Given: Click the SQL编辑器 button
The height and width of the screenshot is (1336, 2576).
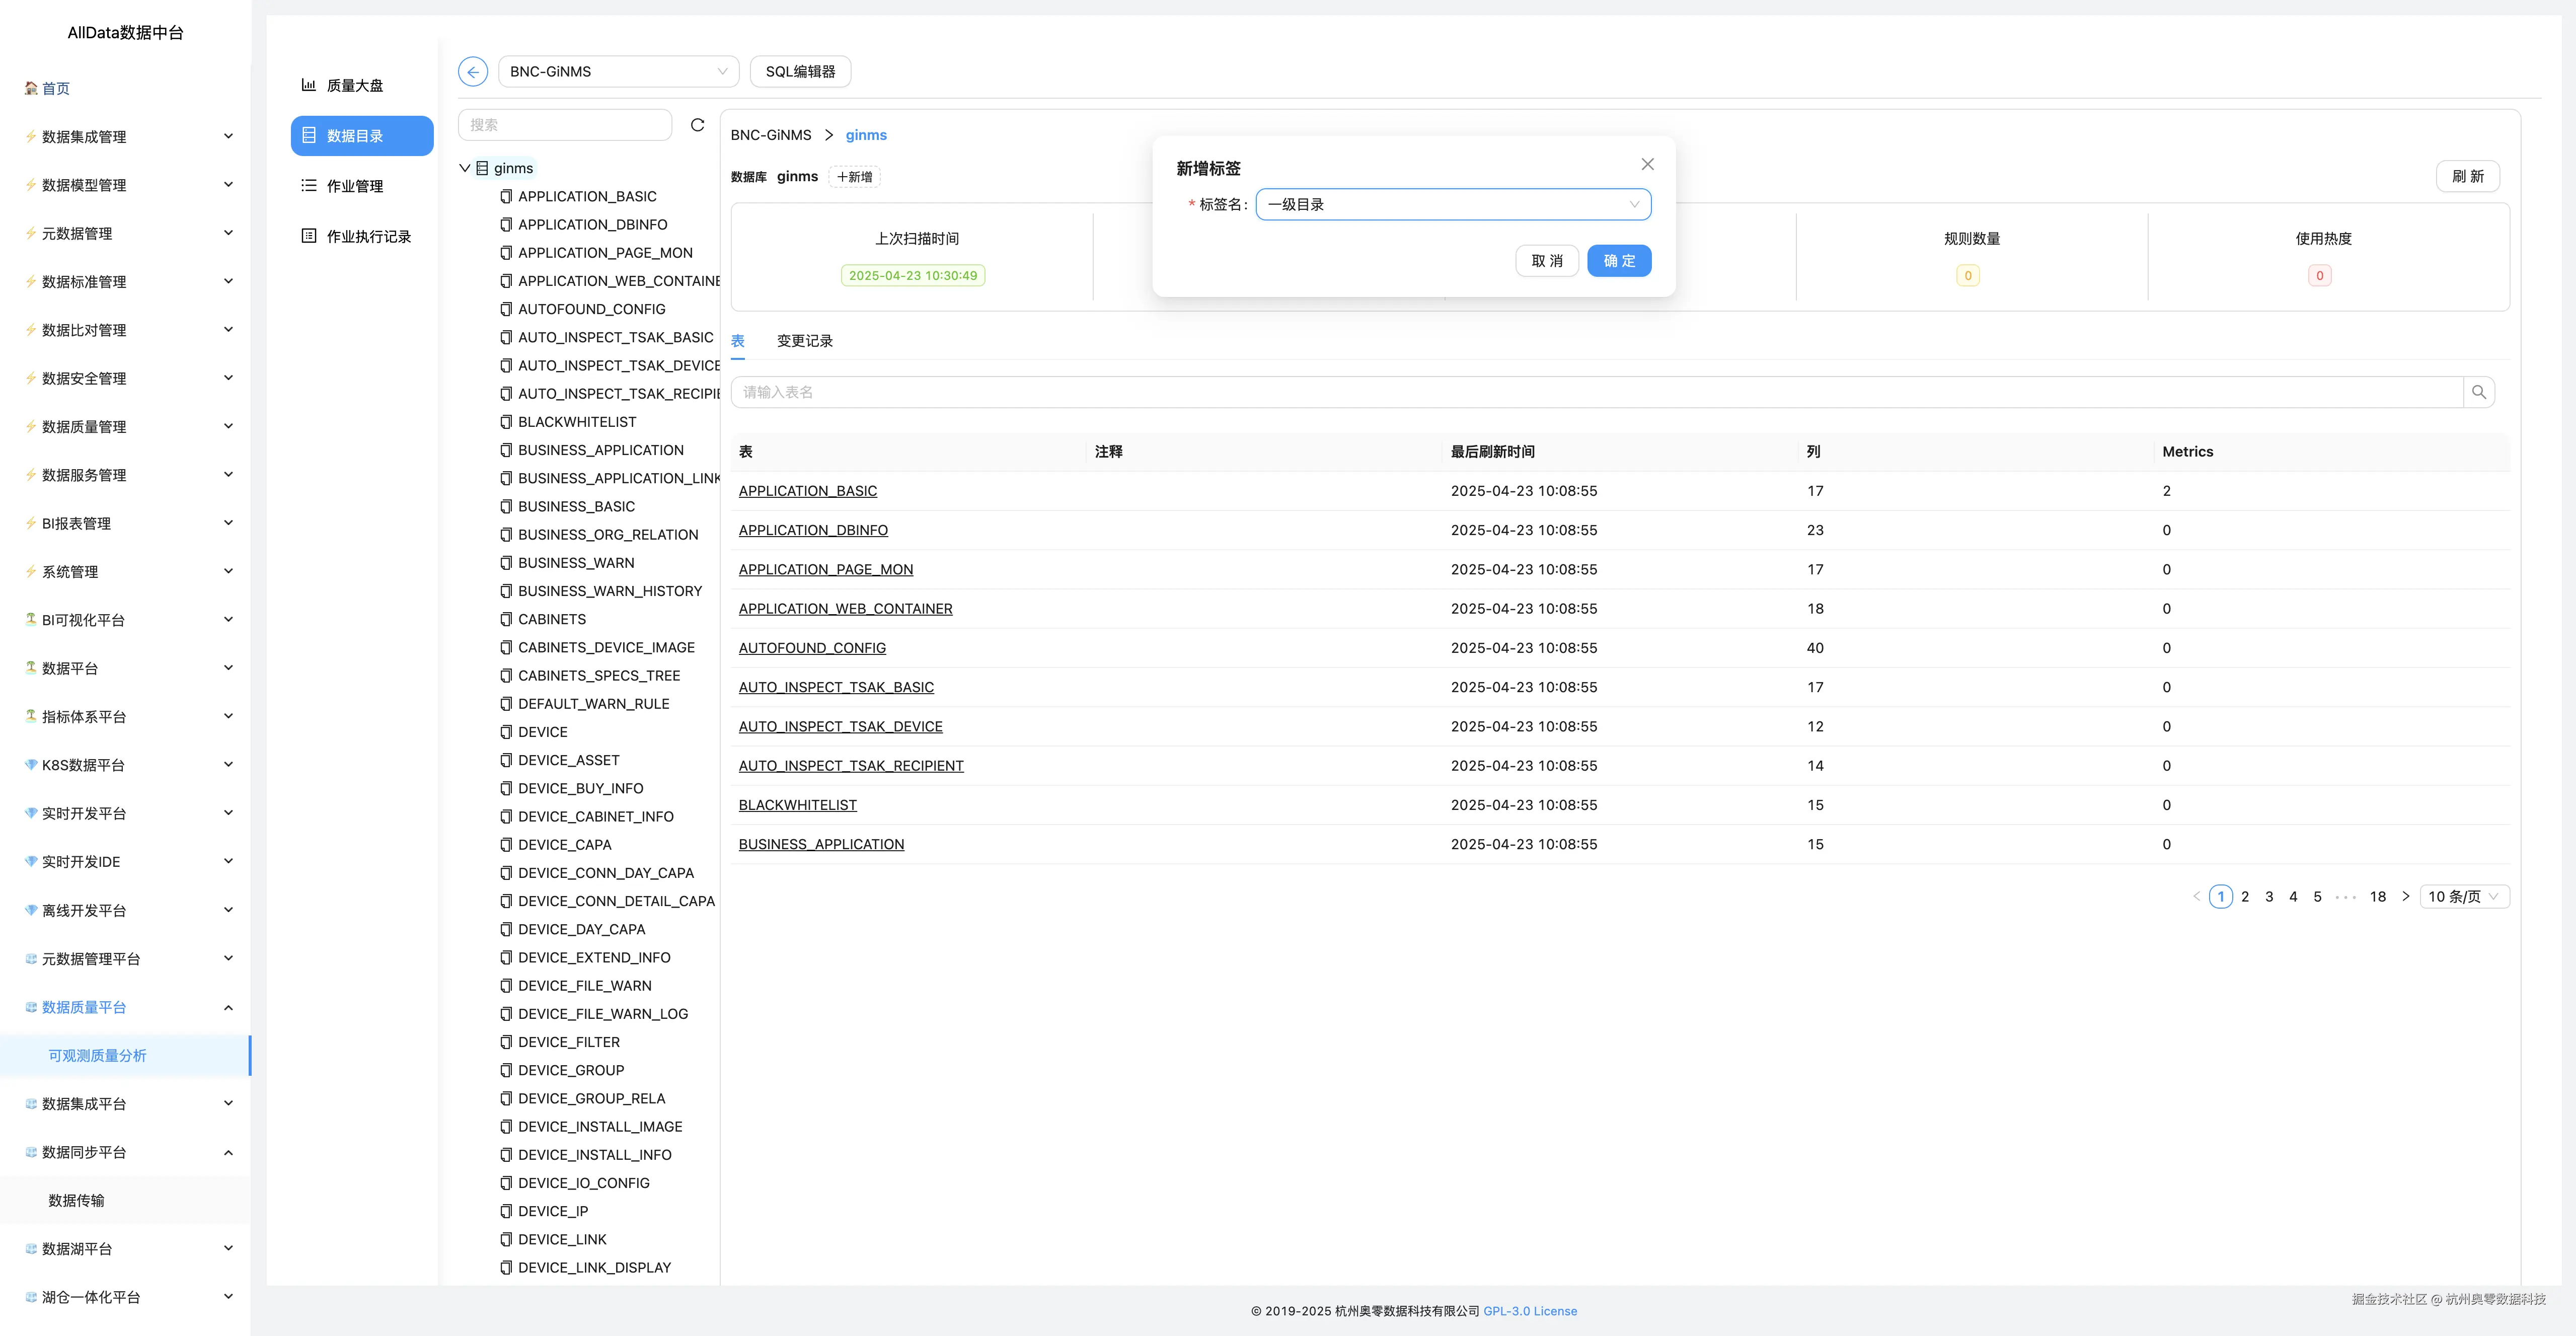Looking at the screenshot, I should coord(799,72).
